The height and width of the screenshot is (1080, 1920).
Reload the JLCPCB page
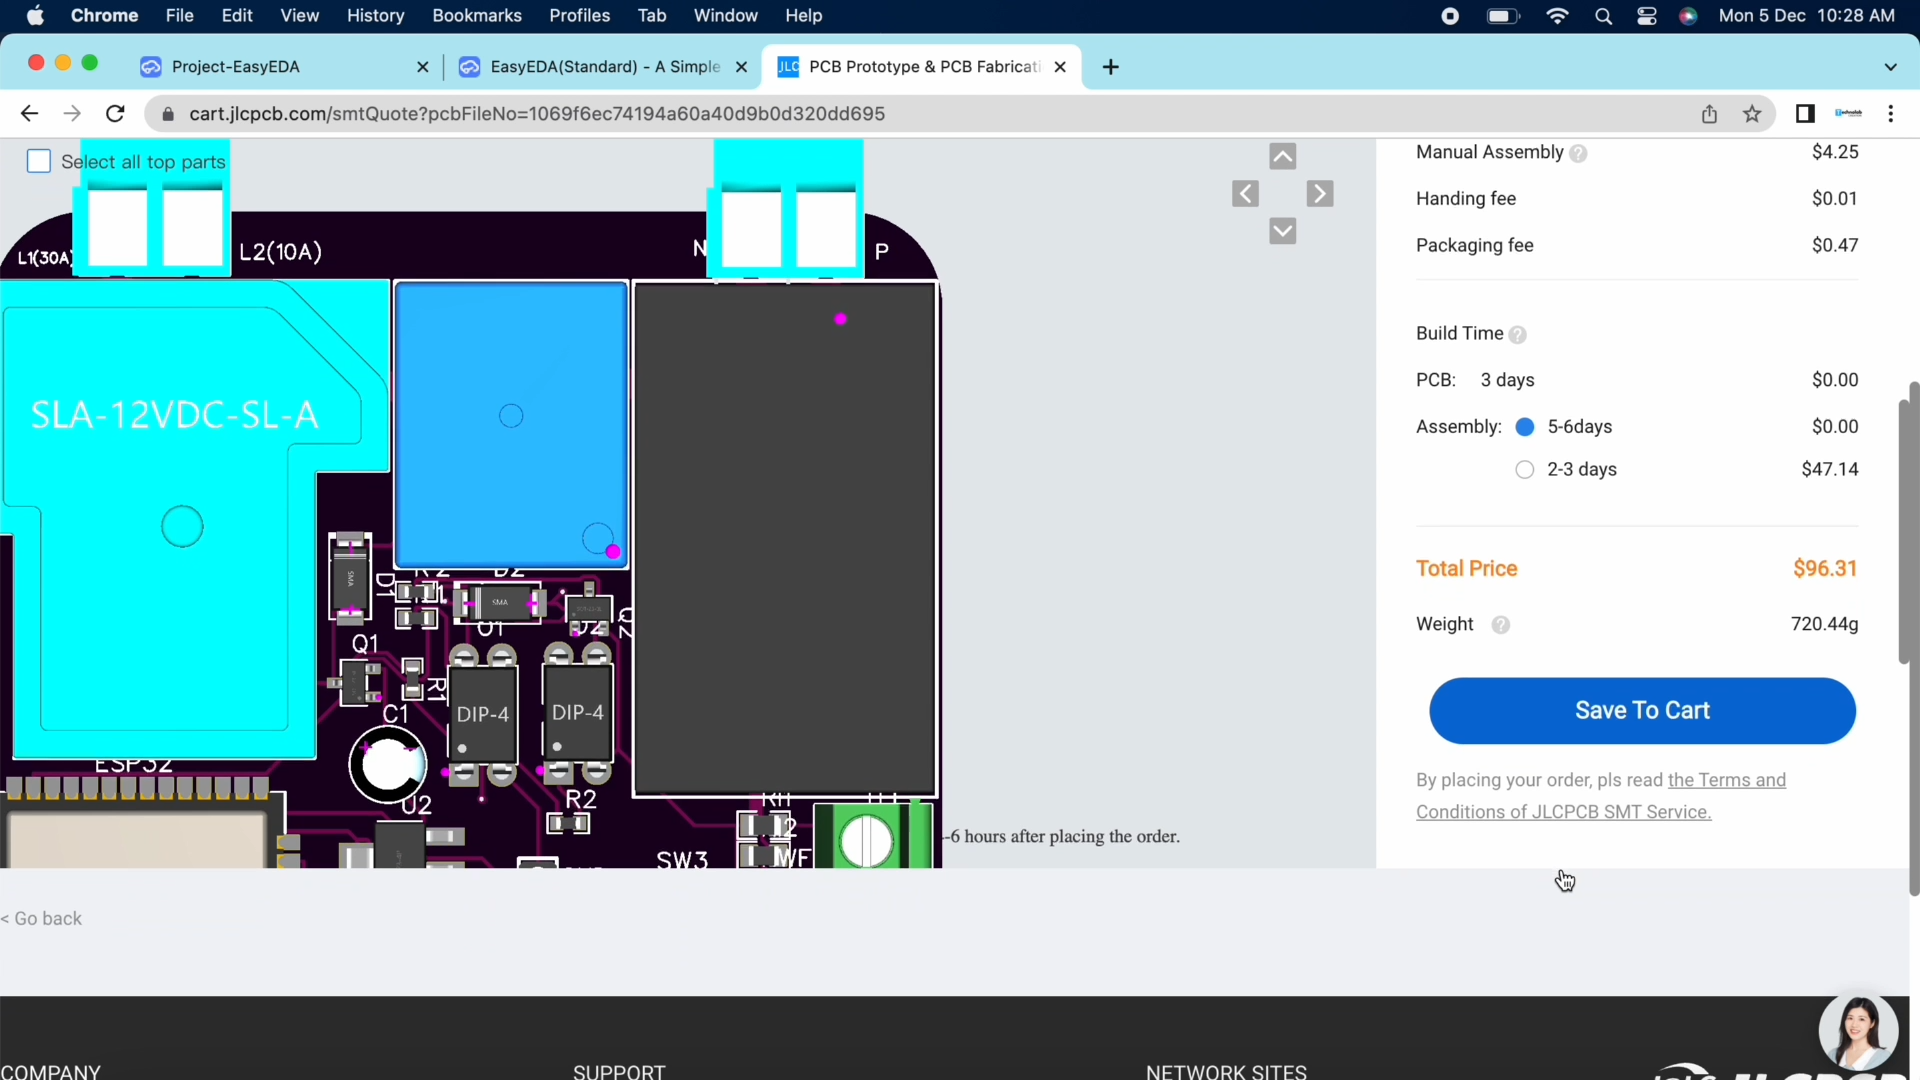115,114
